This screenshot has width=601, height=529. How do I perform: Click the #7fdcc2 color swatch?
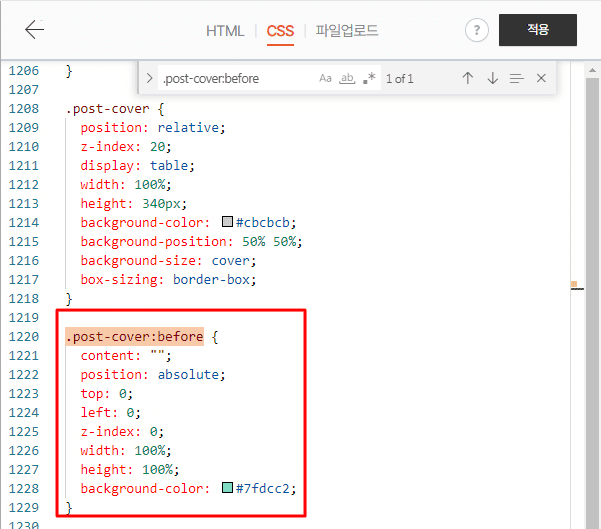pyautogui.click(x=227, y=488)
